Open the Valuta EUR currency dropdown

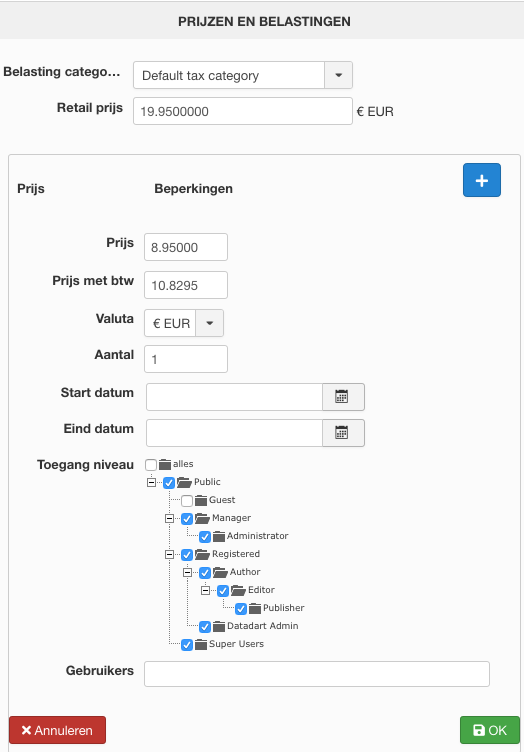coord(184,323)
